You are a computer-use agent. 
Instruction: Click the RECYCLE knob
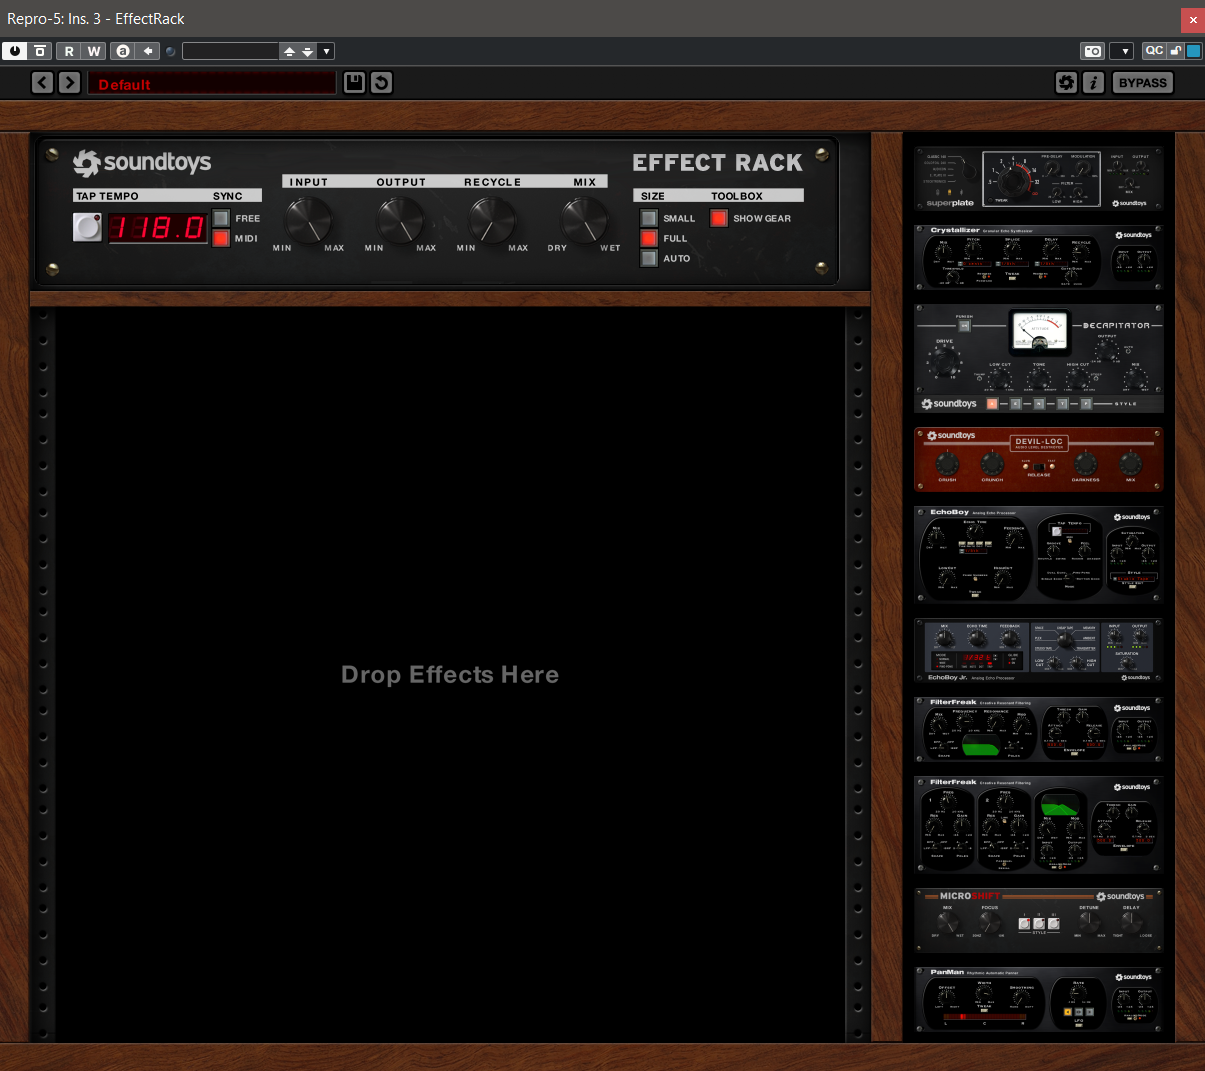(492, 220)
